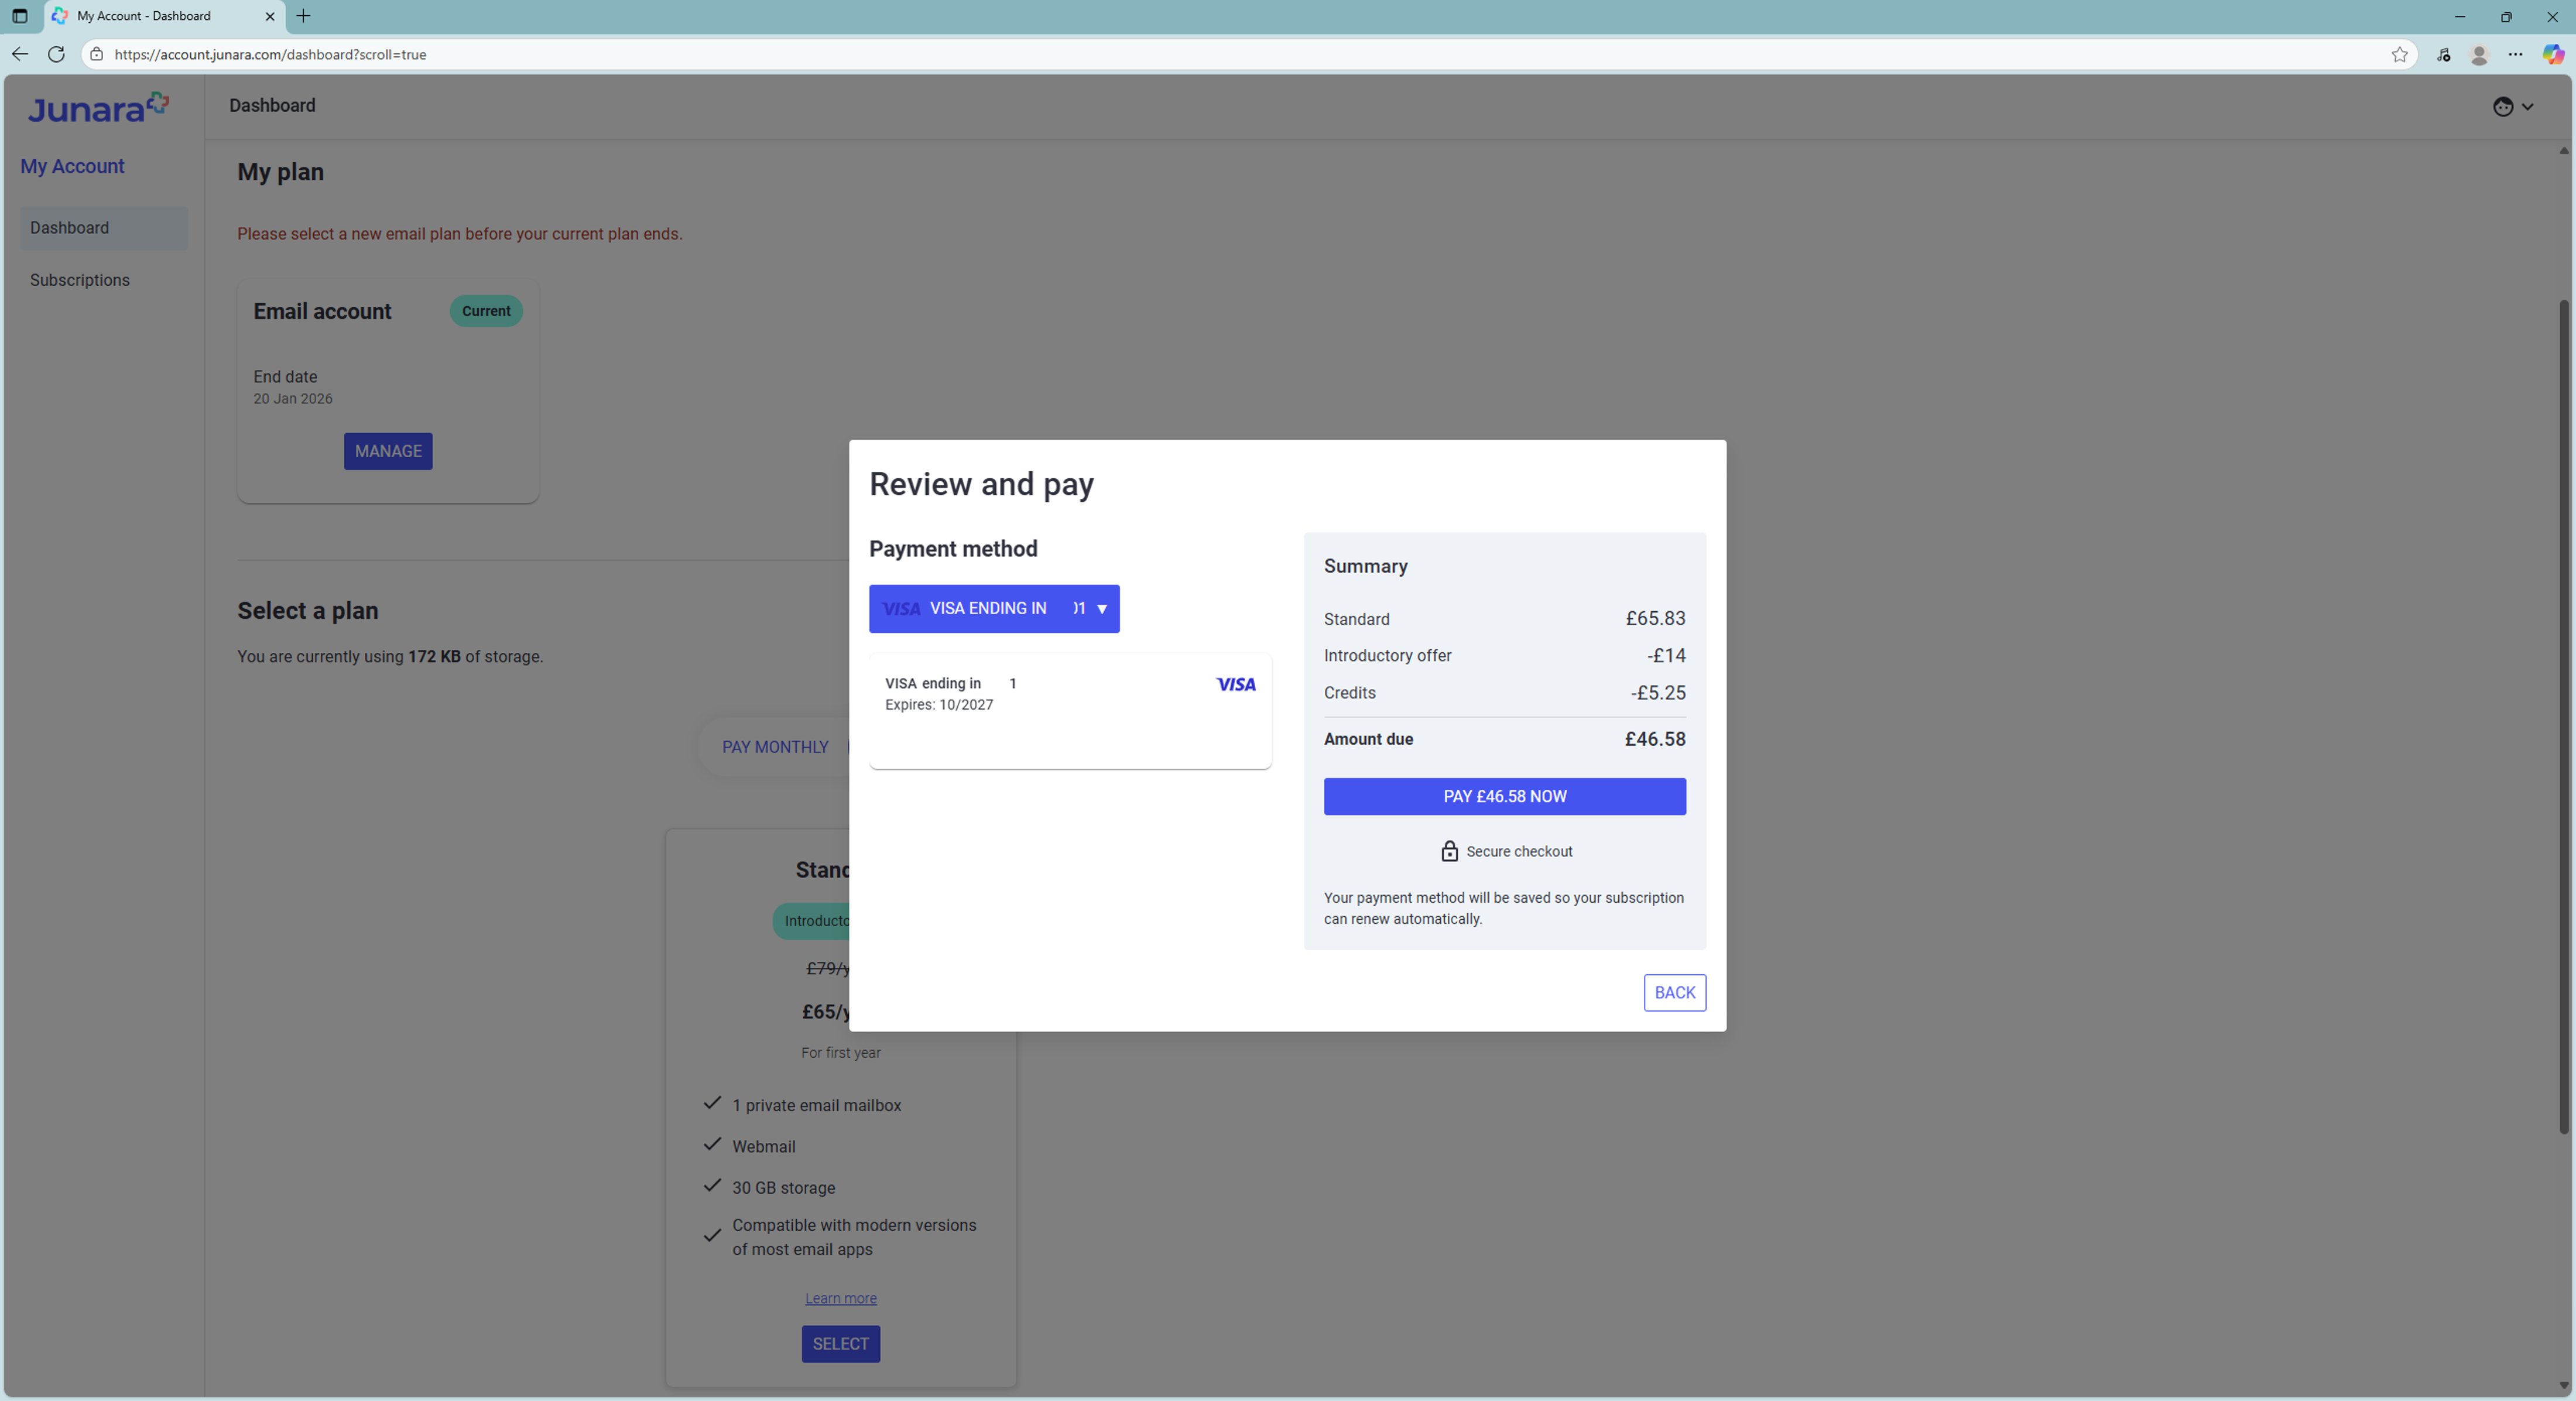Click the secure checkout padlock icon
2576x1401 pixels.
[1449, 851]
